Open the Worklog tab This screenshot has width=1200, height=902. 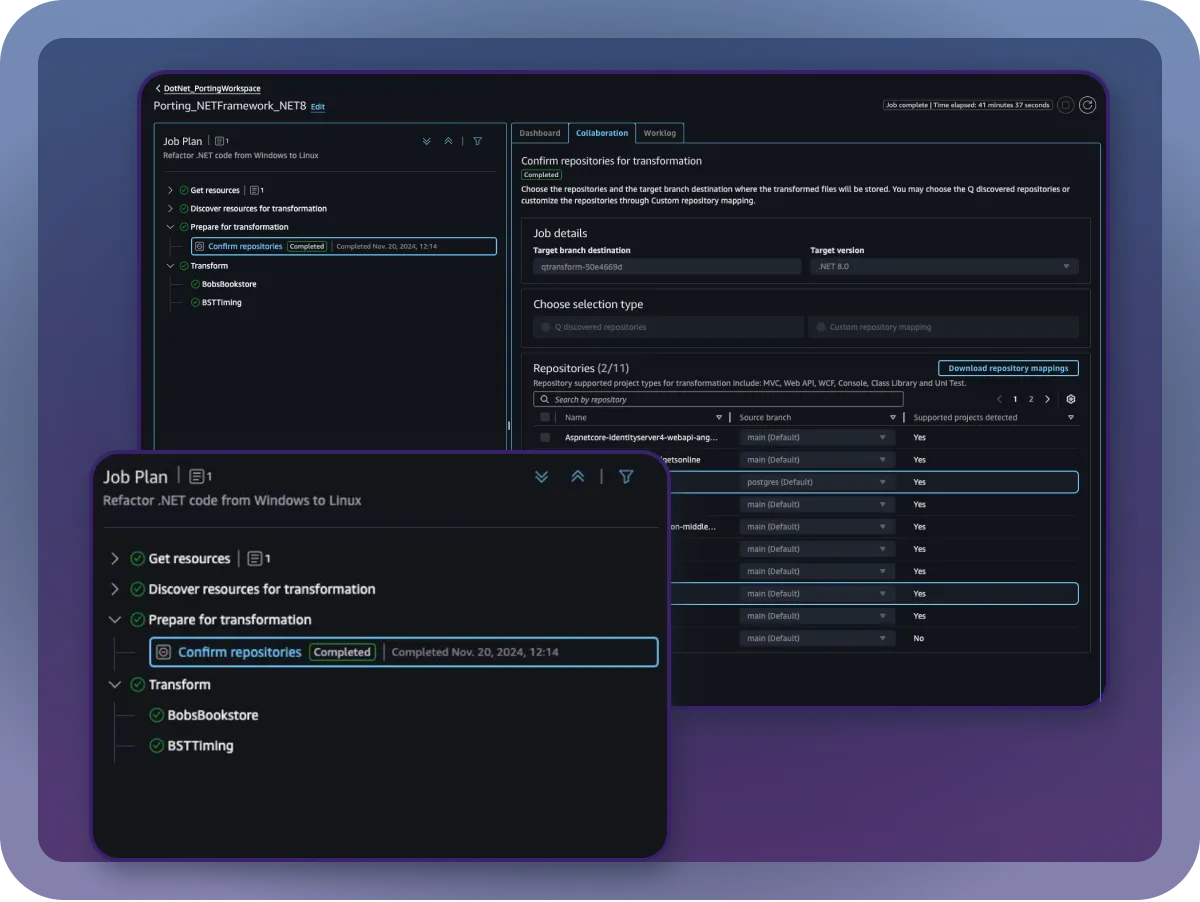659,133
